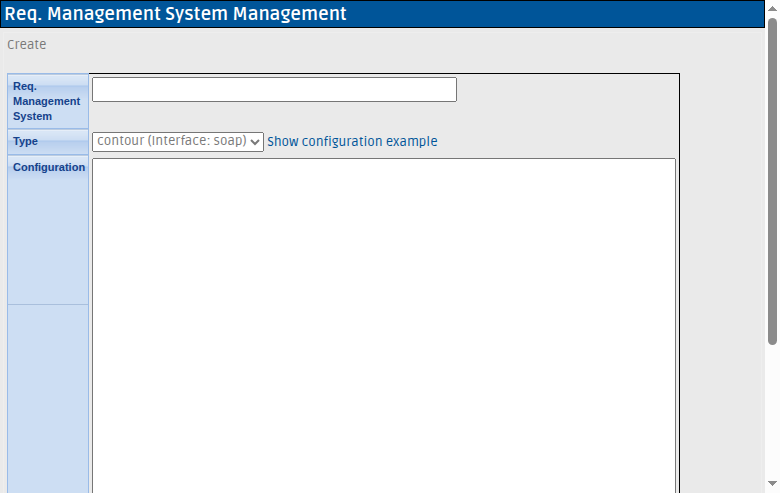Open the Type dropdown showing contour (Interface: soap)
Viewport: 780px width, 493px height.
pos(178,142)
